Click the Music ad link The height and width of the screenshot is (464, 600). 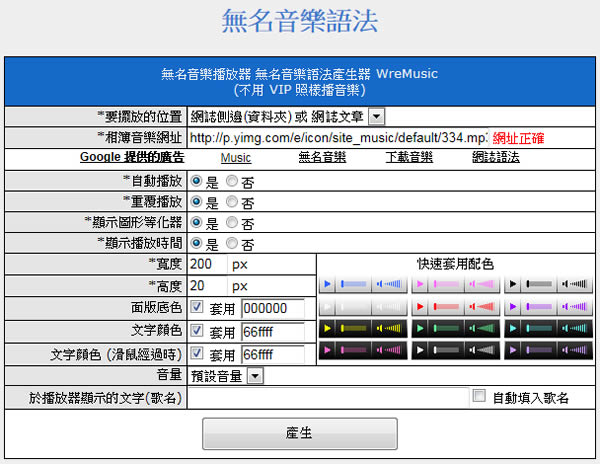tap(235, 158)
